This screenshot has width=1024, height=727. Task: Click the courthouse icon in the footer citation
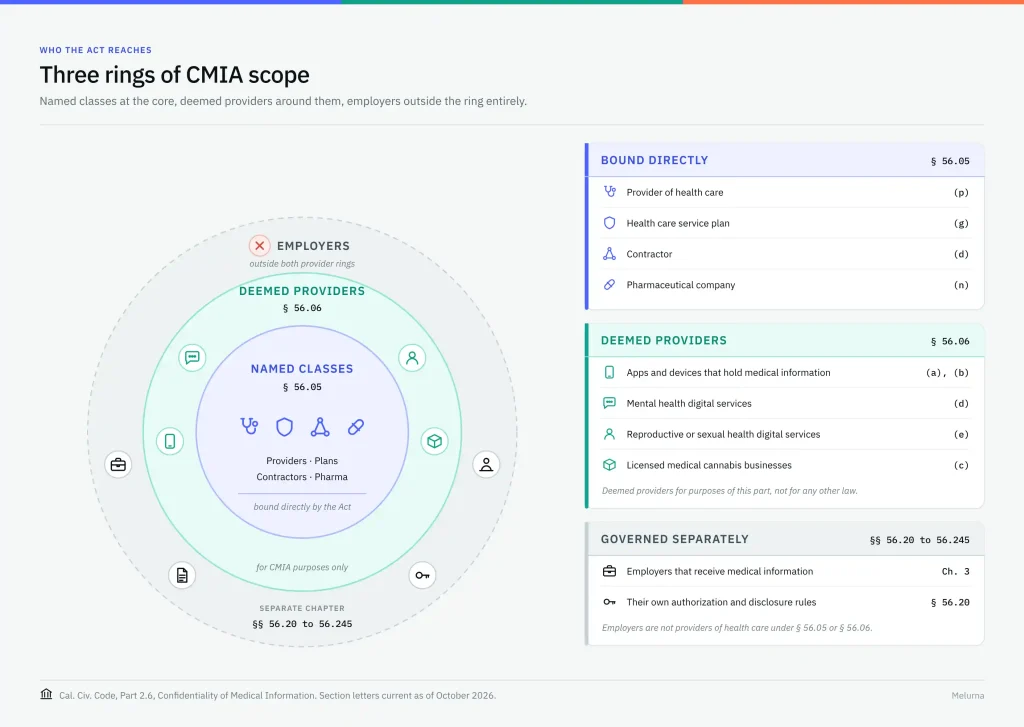click(46, 694)
